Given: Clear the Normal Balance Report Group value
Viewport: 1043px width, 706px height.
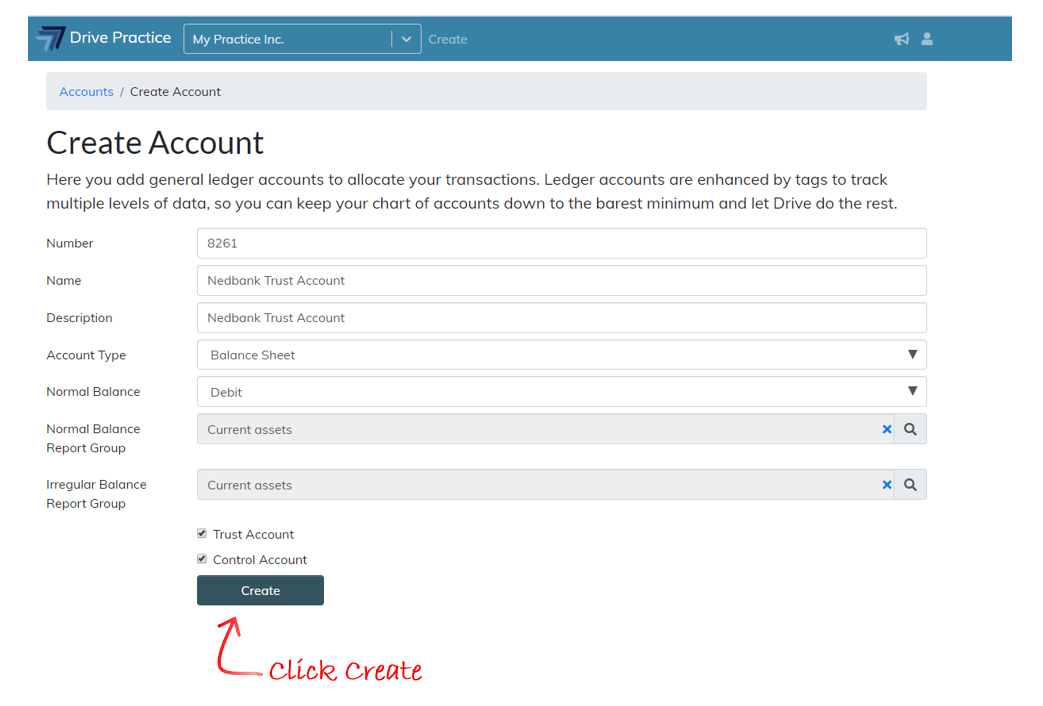Looking at the screenshot, I should point(886,429).
